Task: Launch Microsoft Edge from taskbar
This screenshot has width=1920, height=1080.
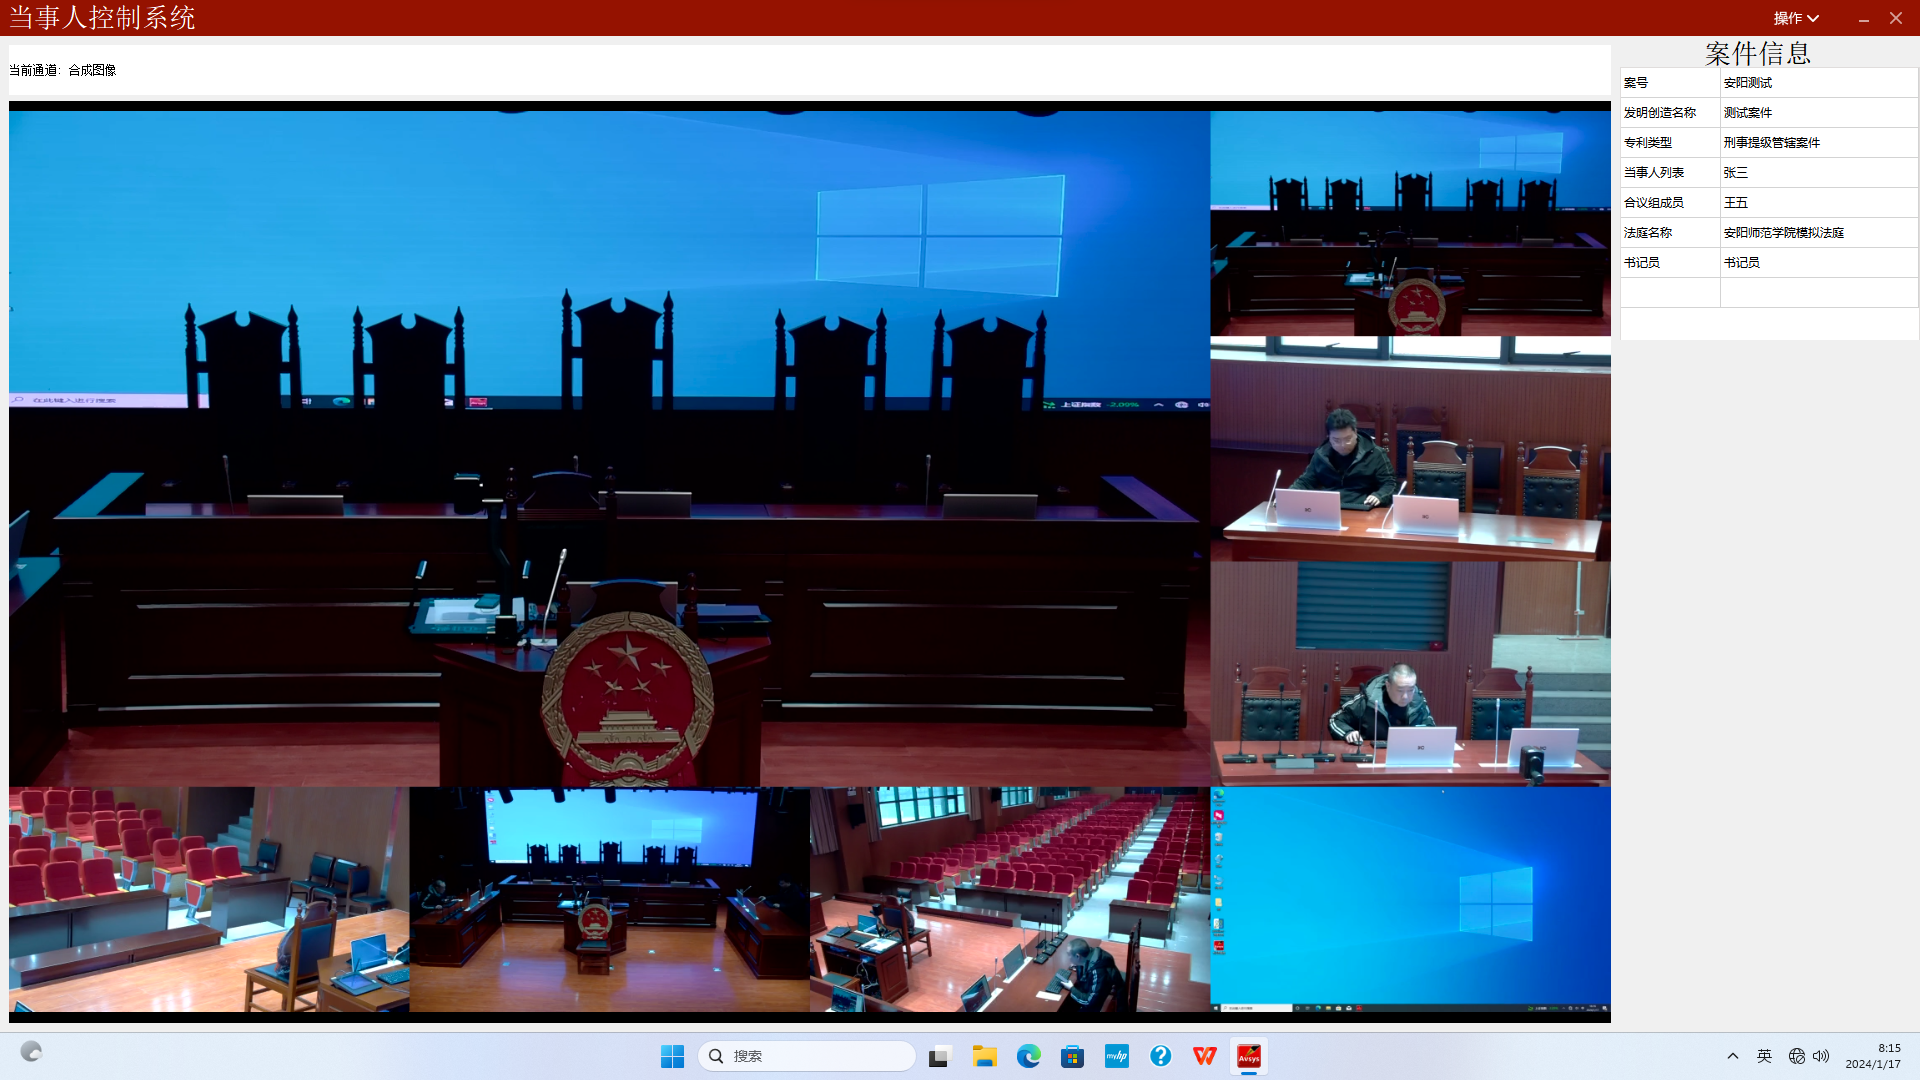Action: click(x=1028, y=1056)
